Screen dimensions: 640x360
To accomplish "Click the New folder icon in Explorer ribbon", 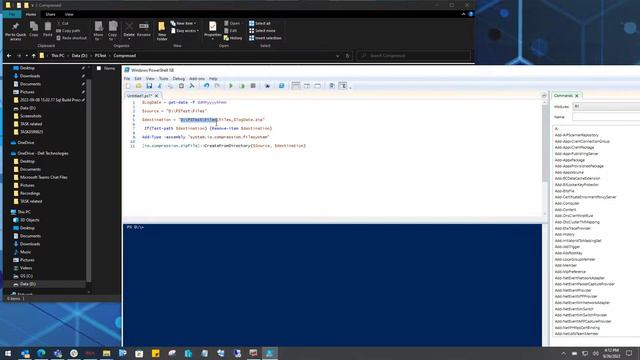I will click(x=162, y=31).
